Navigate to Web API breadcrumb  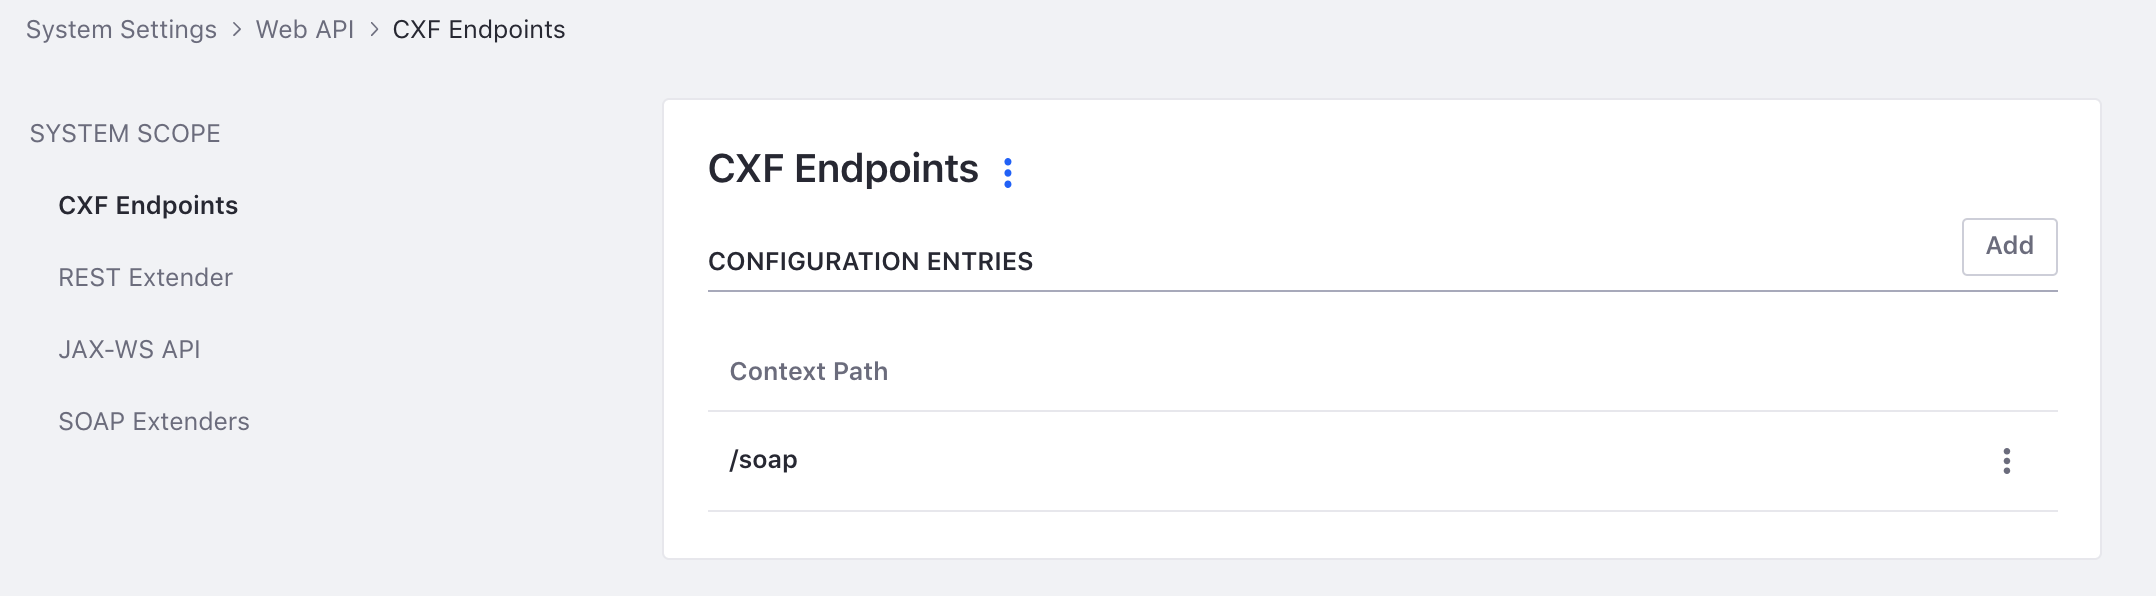click(305, 30)
